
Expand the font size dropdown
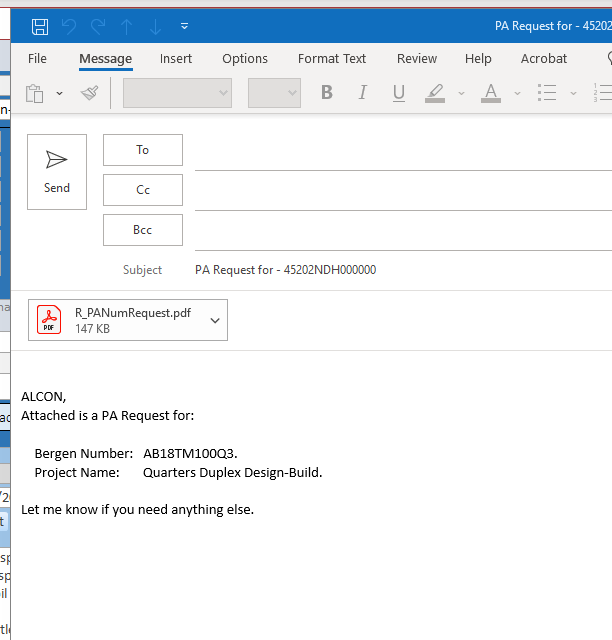(292, 93)
